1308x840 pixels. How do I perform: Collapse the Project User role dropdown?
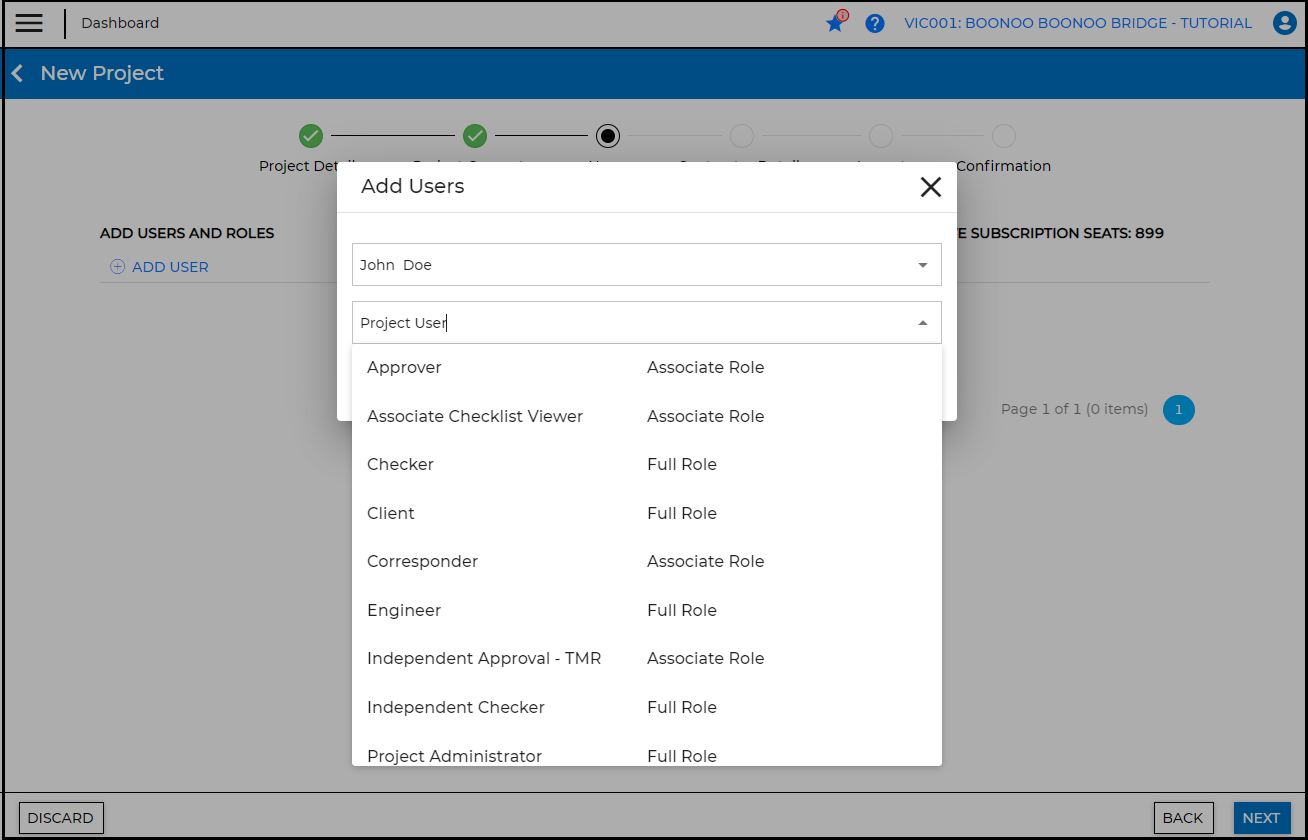click(922, 323)
